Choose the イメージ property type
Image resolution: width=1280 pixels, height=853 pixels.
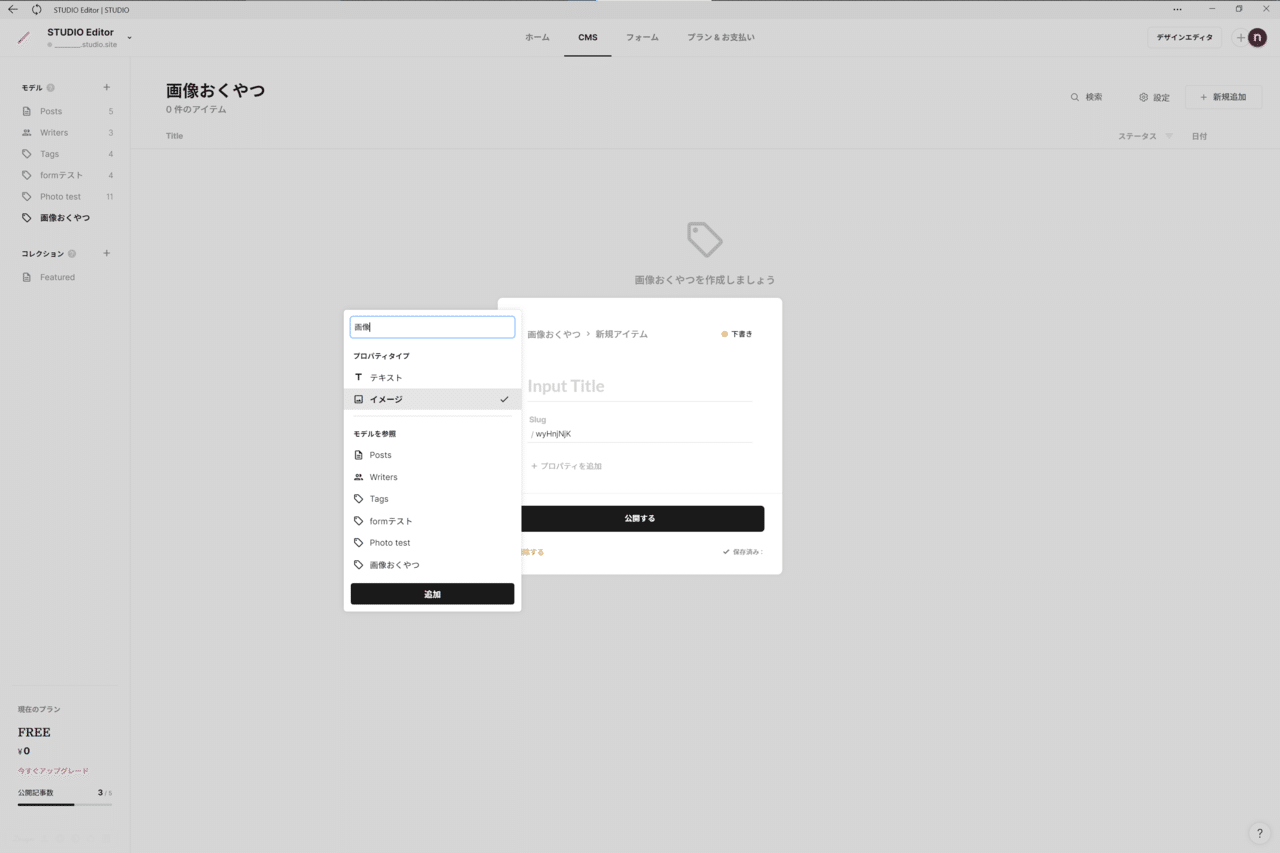432,399
